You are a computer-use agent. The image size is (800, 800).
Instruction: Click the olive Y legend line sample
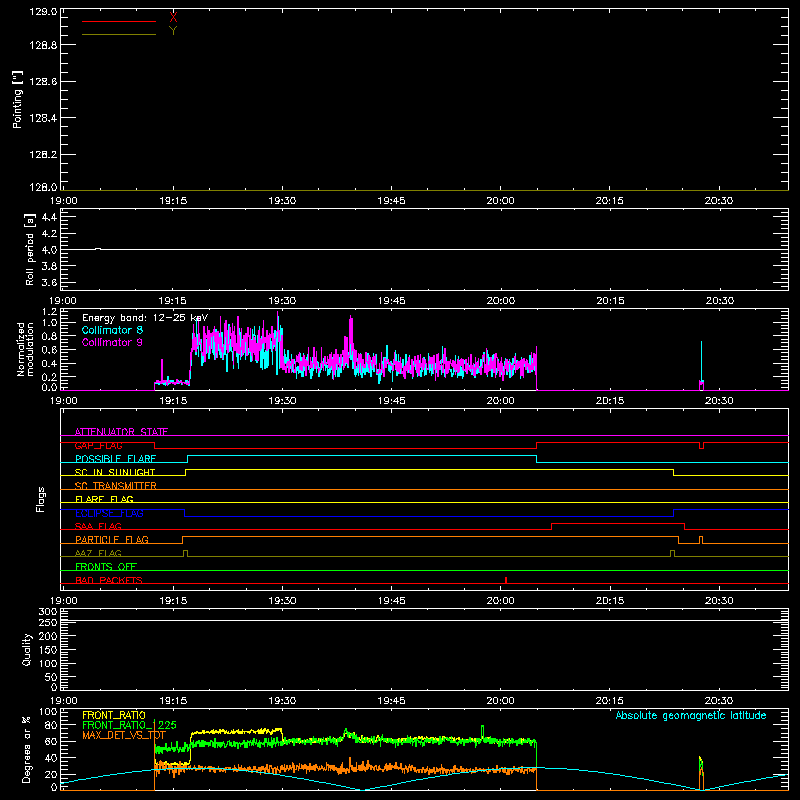click(119, 35)
